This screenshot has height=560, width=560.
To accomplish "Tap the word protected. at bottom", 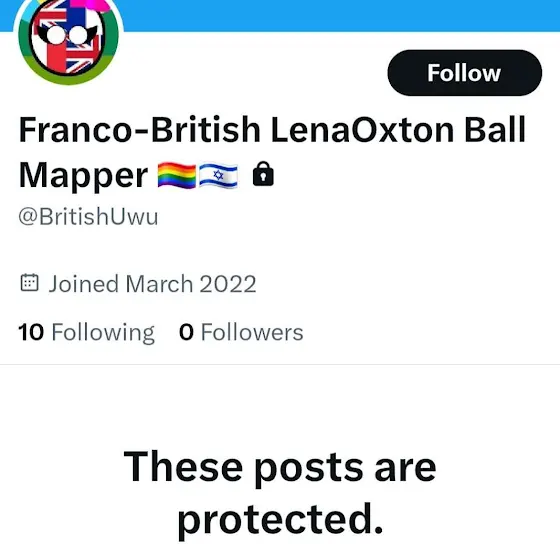I will tap(280, 520).
